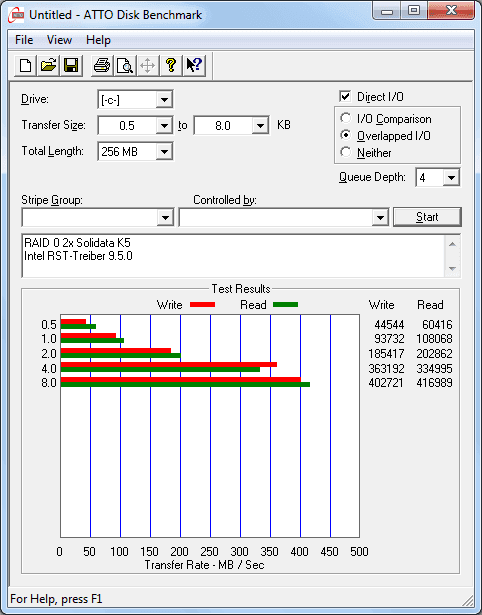The image size is (482, 615).
Task: Close the ATTO Disk Benchmark window
Action: (451, 11)
